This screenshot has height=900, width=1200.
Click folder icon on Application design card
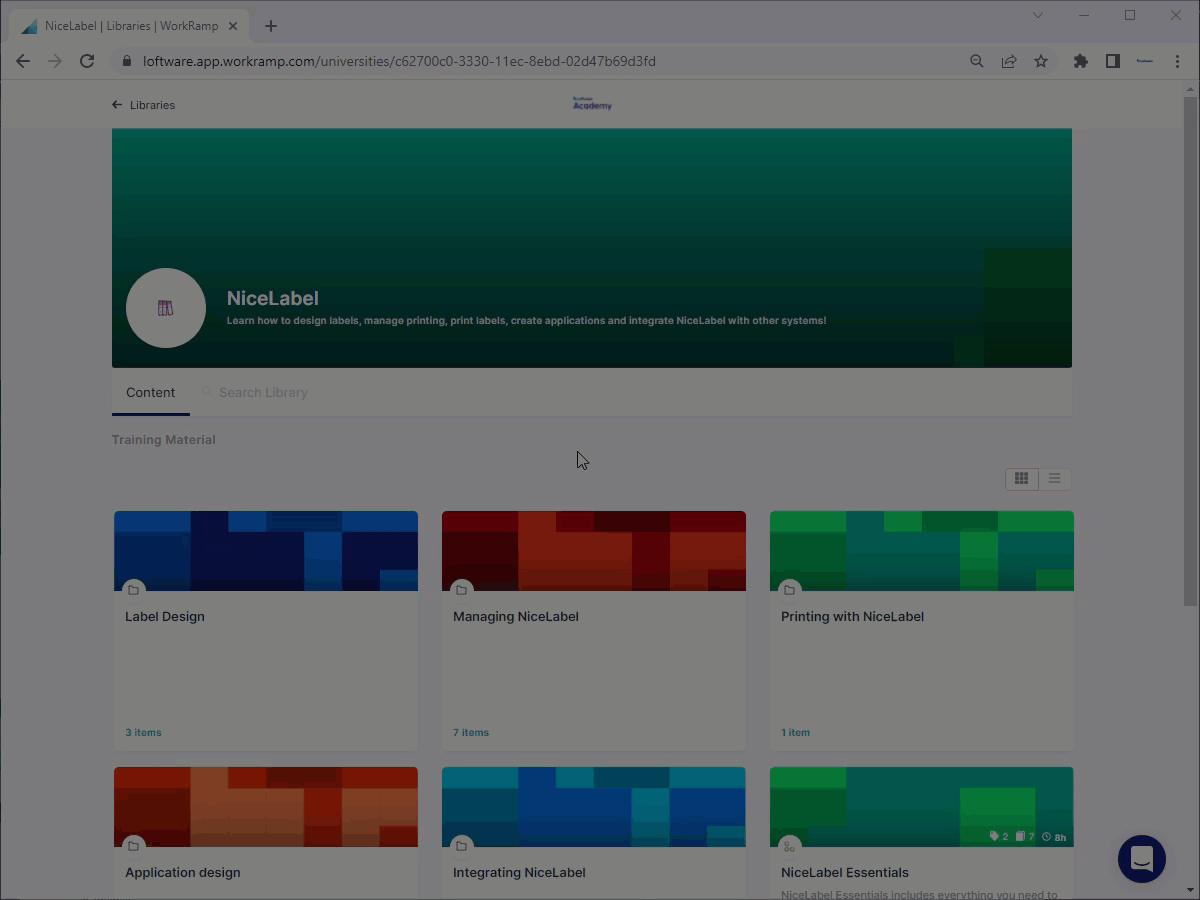[133, 846]
